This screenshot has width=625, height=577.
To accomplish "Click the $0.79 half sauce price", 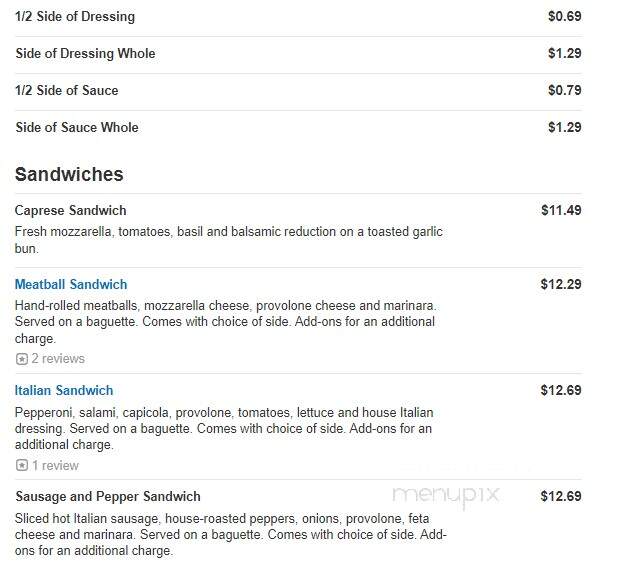I will [x=565, y=90].
